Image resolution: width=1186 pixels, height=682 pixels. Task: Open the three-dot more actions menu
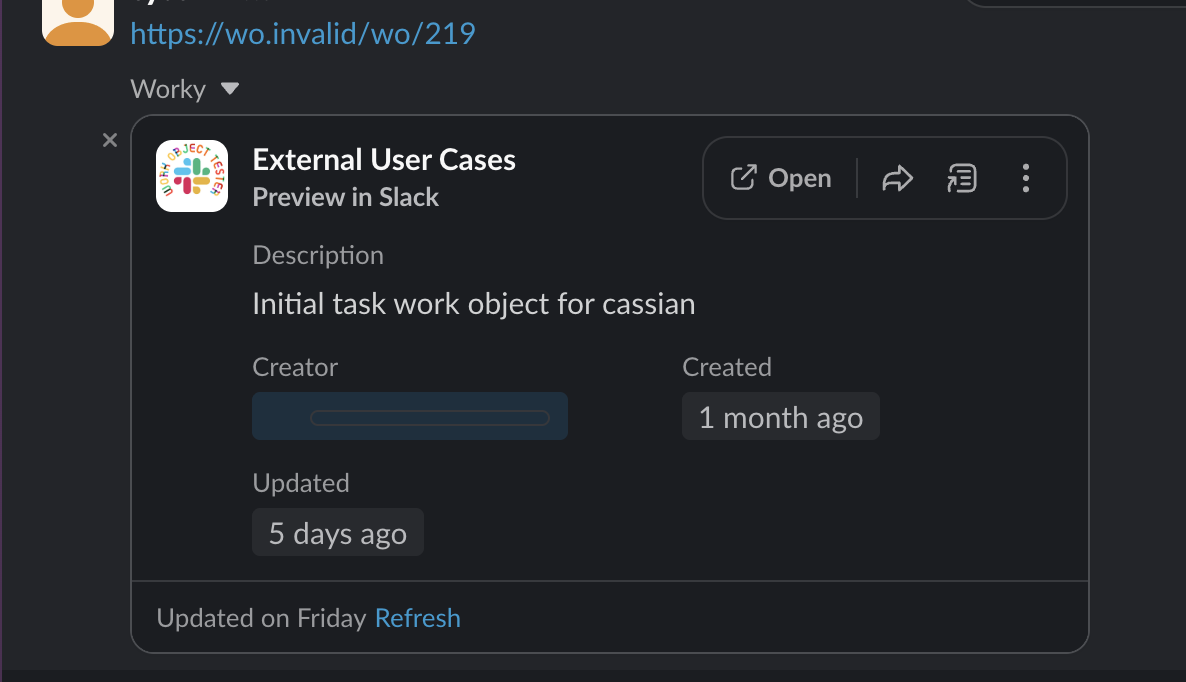(x=1025, y=179)
